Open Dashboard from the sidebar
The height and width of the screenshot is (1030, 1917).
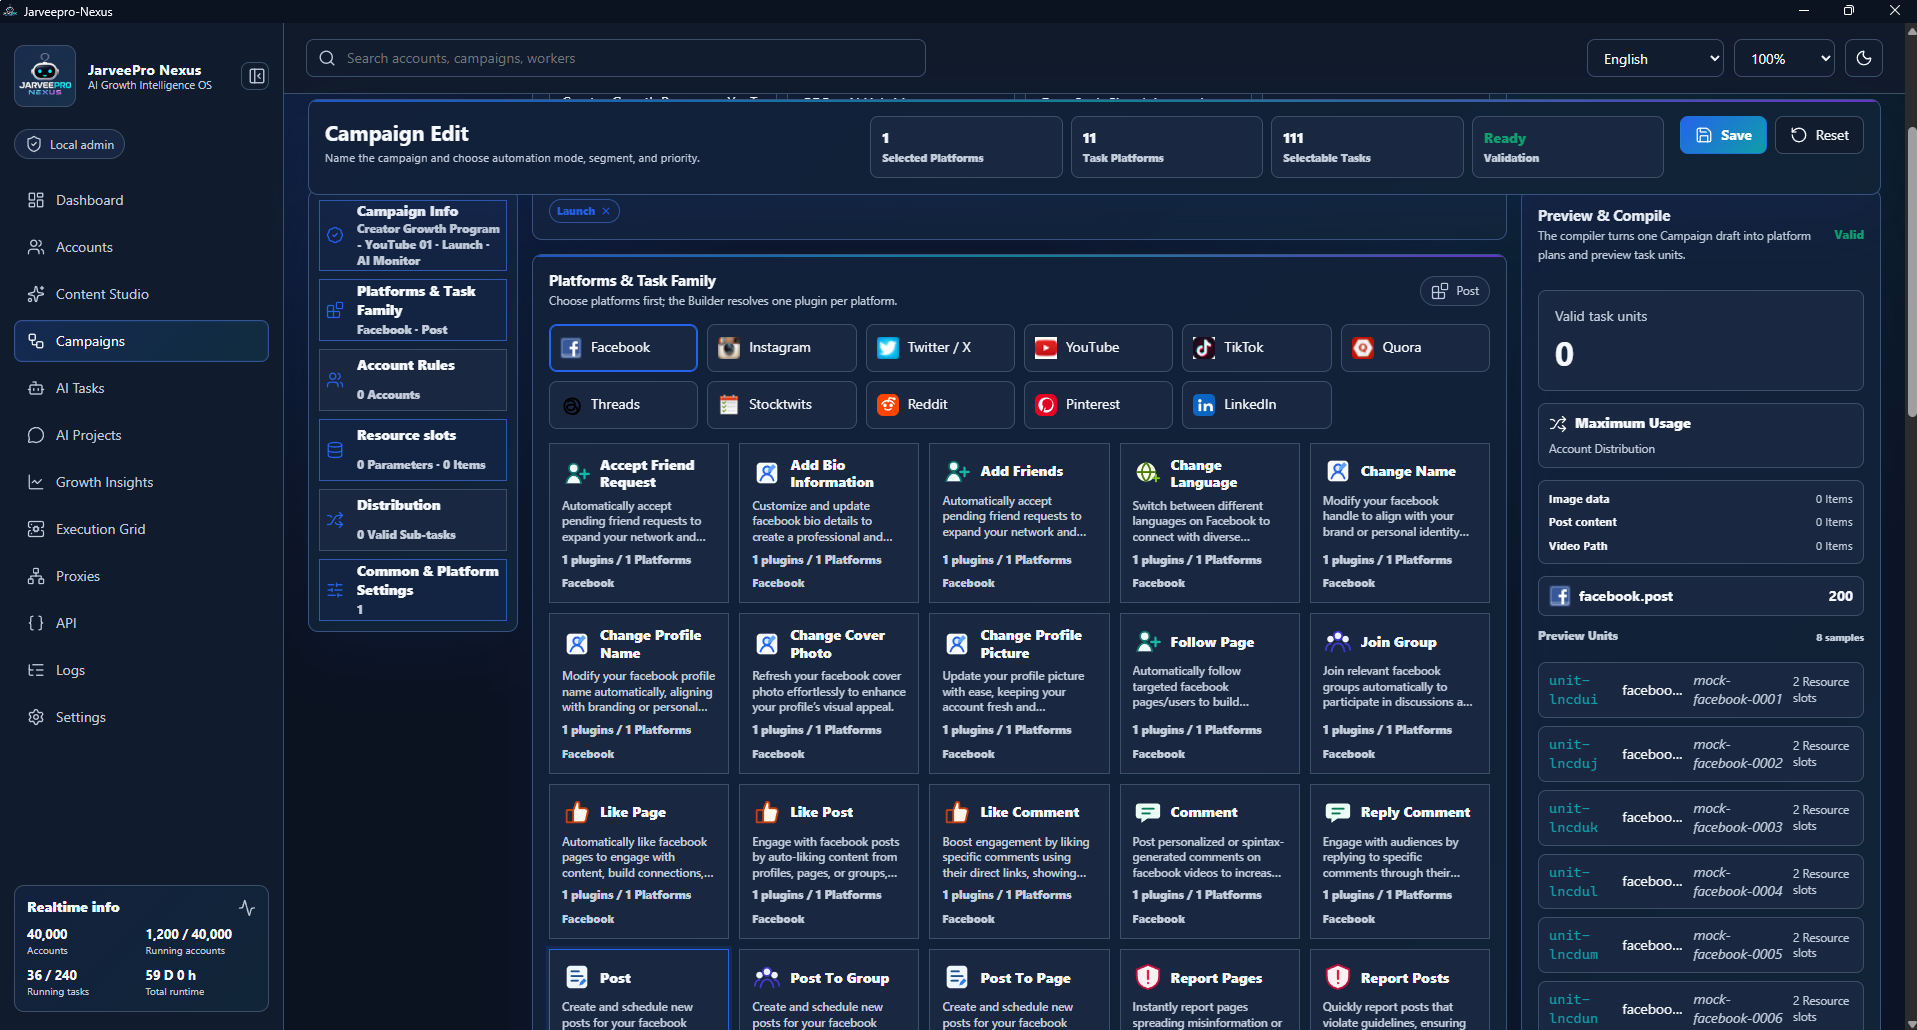(x=141, y=200)
